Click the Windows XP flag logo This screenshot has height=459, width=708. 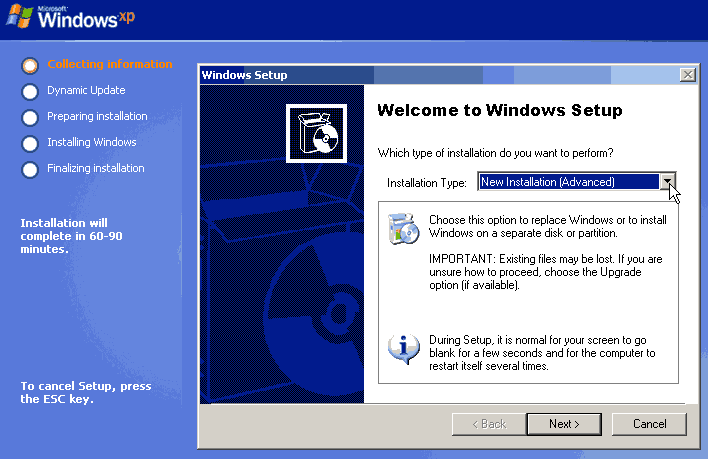point(19,16)
